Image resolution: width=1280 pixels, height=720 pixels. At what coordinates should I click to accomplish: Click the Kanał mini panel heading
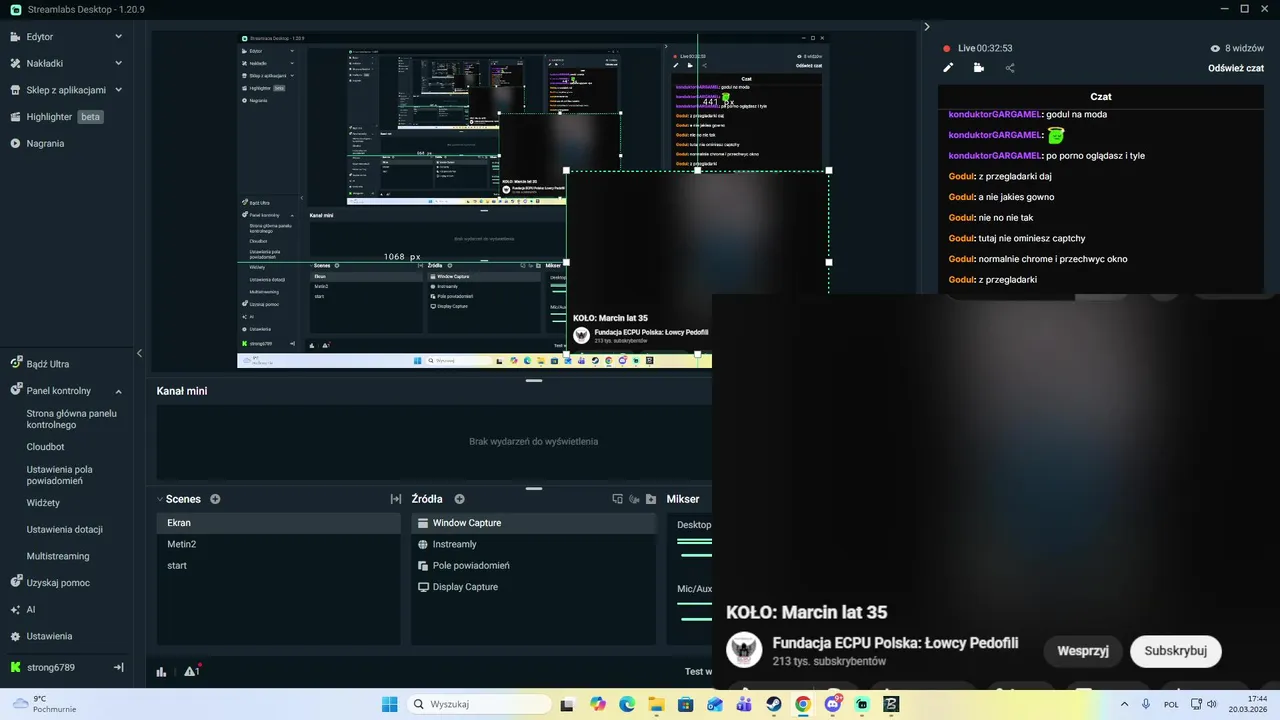(x=182, y=391)
